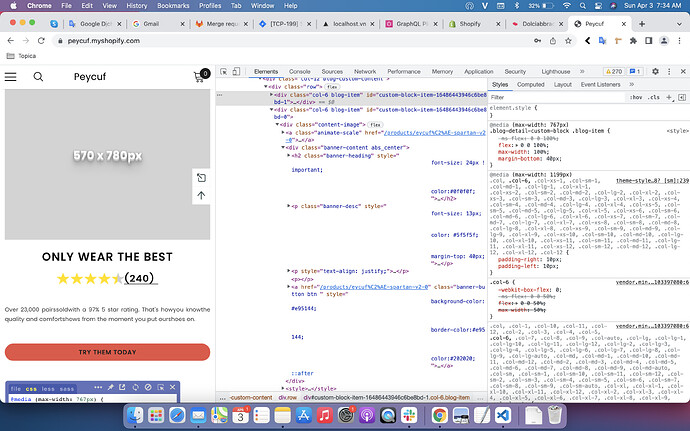The height and width of the screenshot is (431, 690).
Task: Reload the page in Chrome
Action: pyautogui.click(x=41, y=41)
